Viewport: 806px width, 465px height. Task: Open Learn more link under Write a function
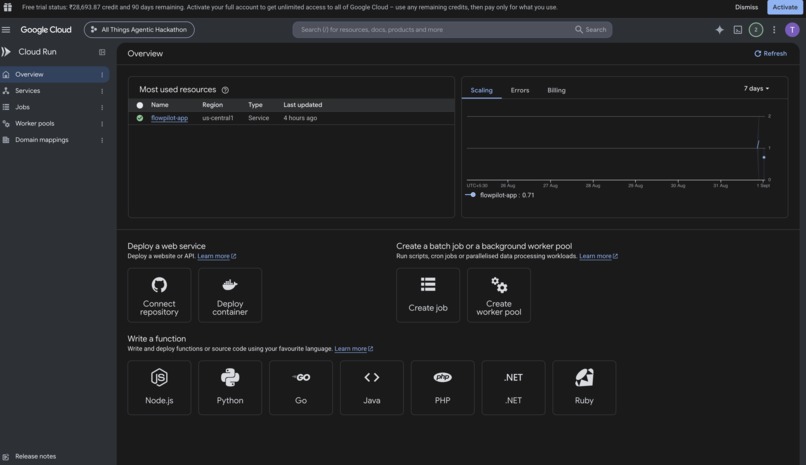pos(354,348)
